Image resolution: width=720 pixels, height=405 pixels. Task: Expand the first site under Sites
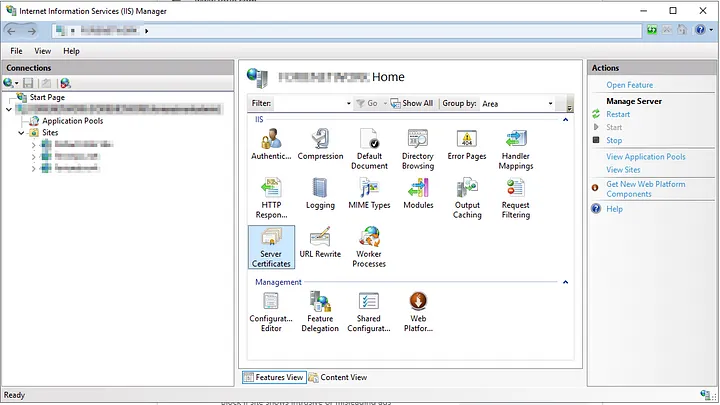[x=34, y=145]
